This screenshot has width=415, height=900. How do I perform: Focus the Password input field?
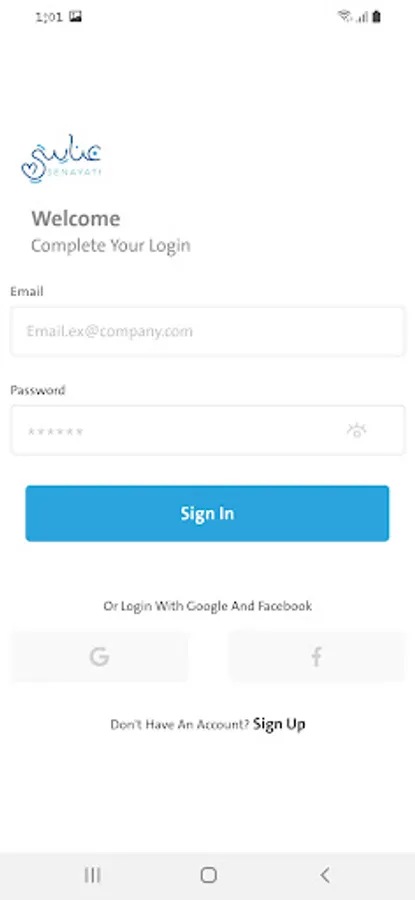coord(207,430)
